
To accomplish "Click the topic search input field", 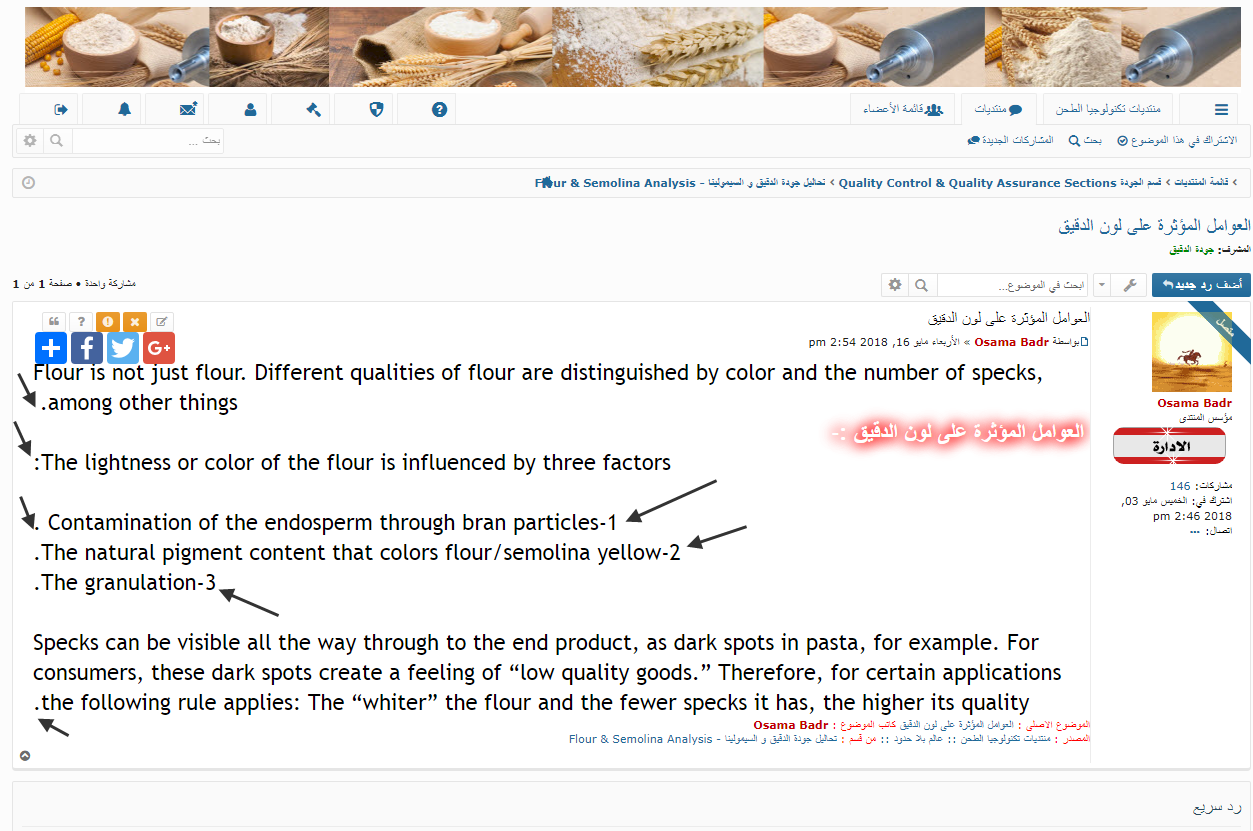I will click(x=1011, y=285).
